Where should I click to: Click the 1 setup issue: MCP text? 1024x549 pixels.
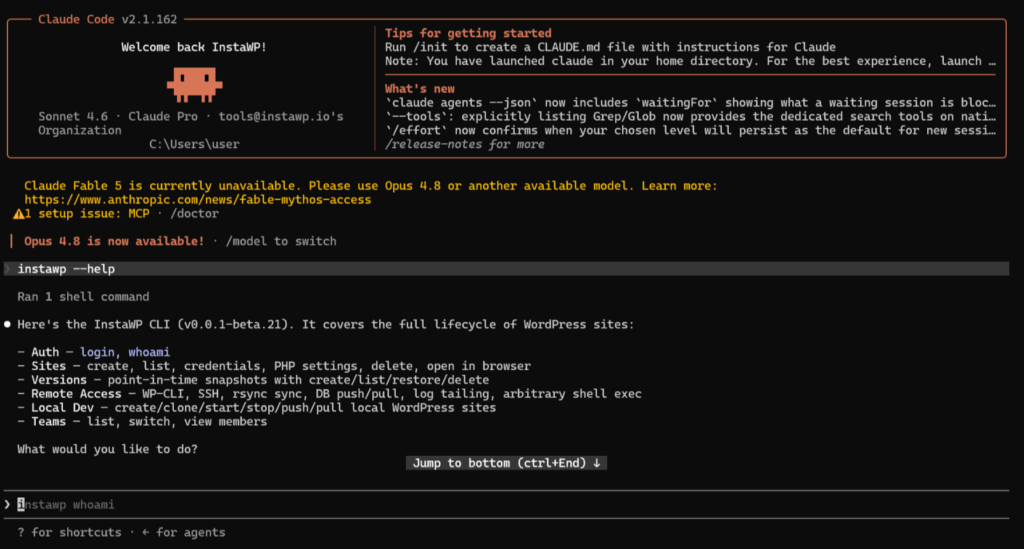point(87,213)
